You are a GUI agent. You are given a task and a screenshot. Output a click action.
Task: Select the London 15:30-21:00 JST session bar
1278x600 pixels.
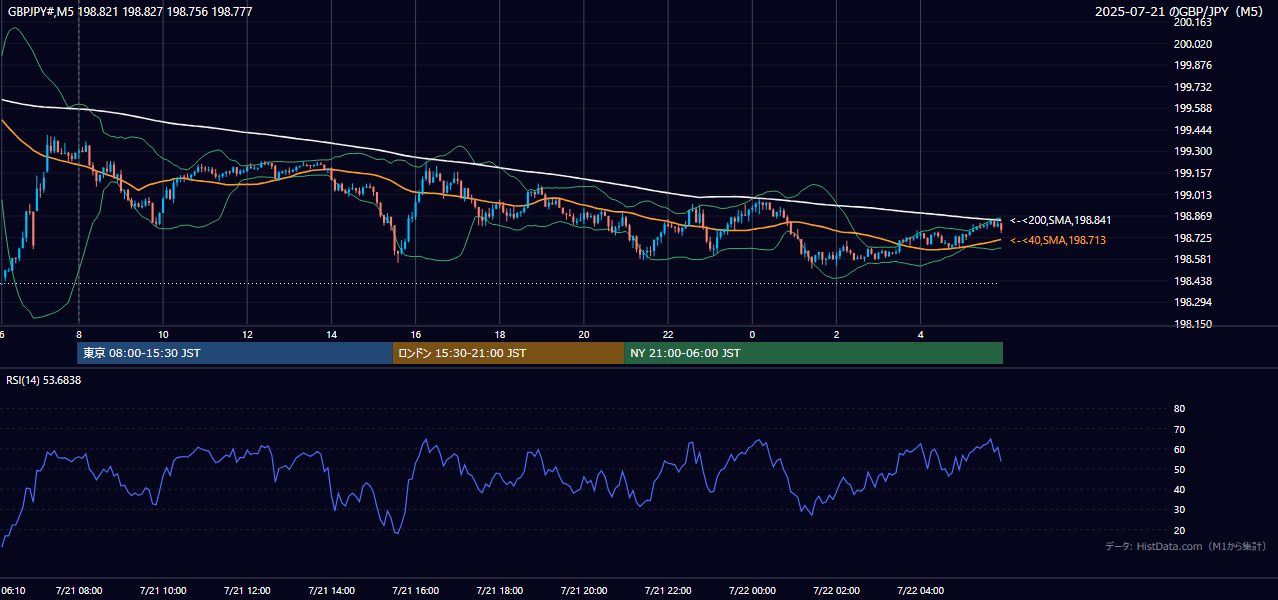point(508,353)
